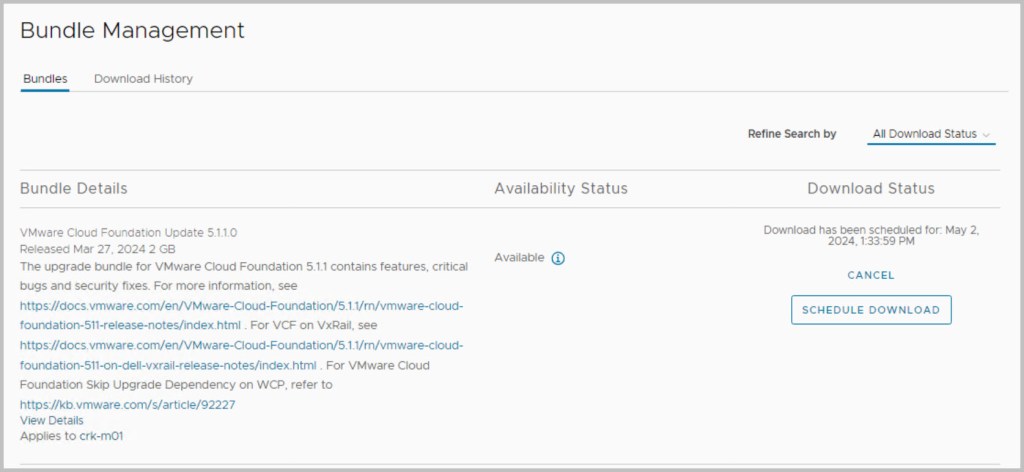Click the Available status text
The height and width of the screenshot is (472, 1024).
tap(519, 258)
